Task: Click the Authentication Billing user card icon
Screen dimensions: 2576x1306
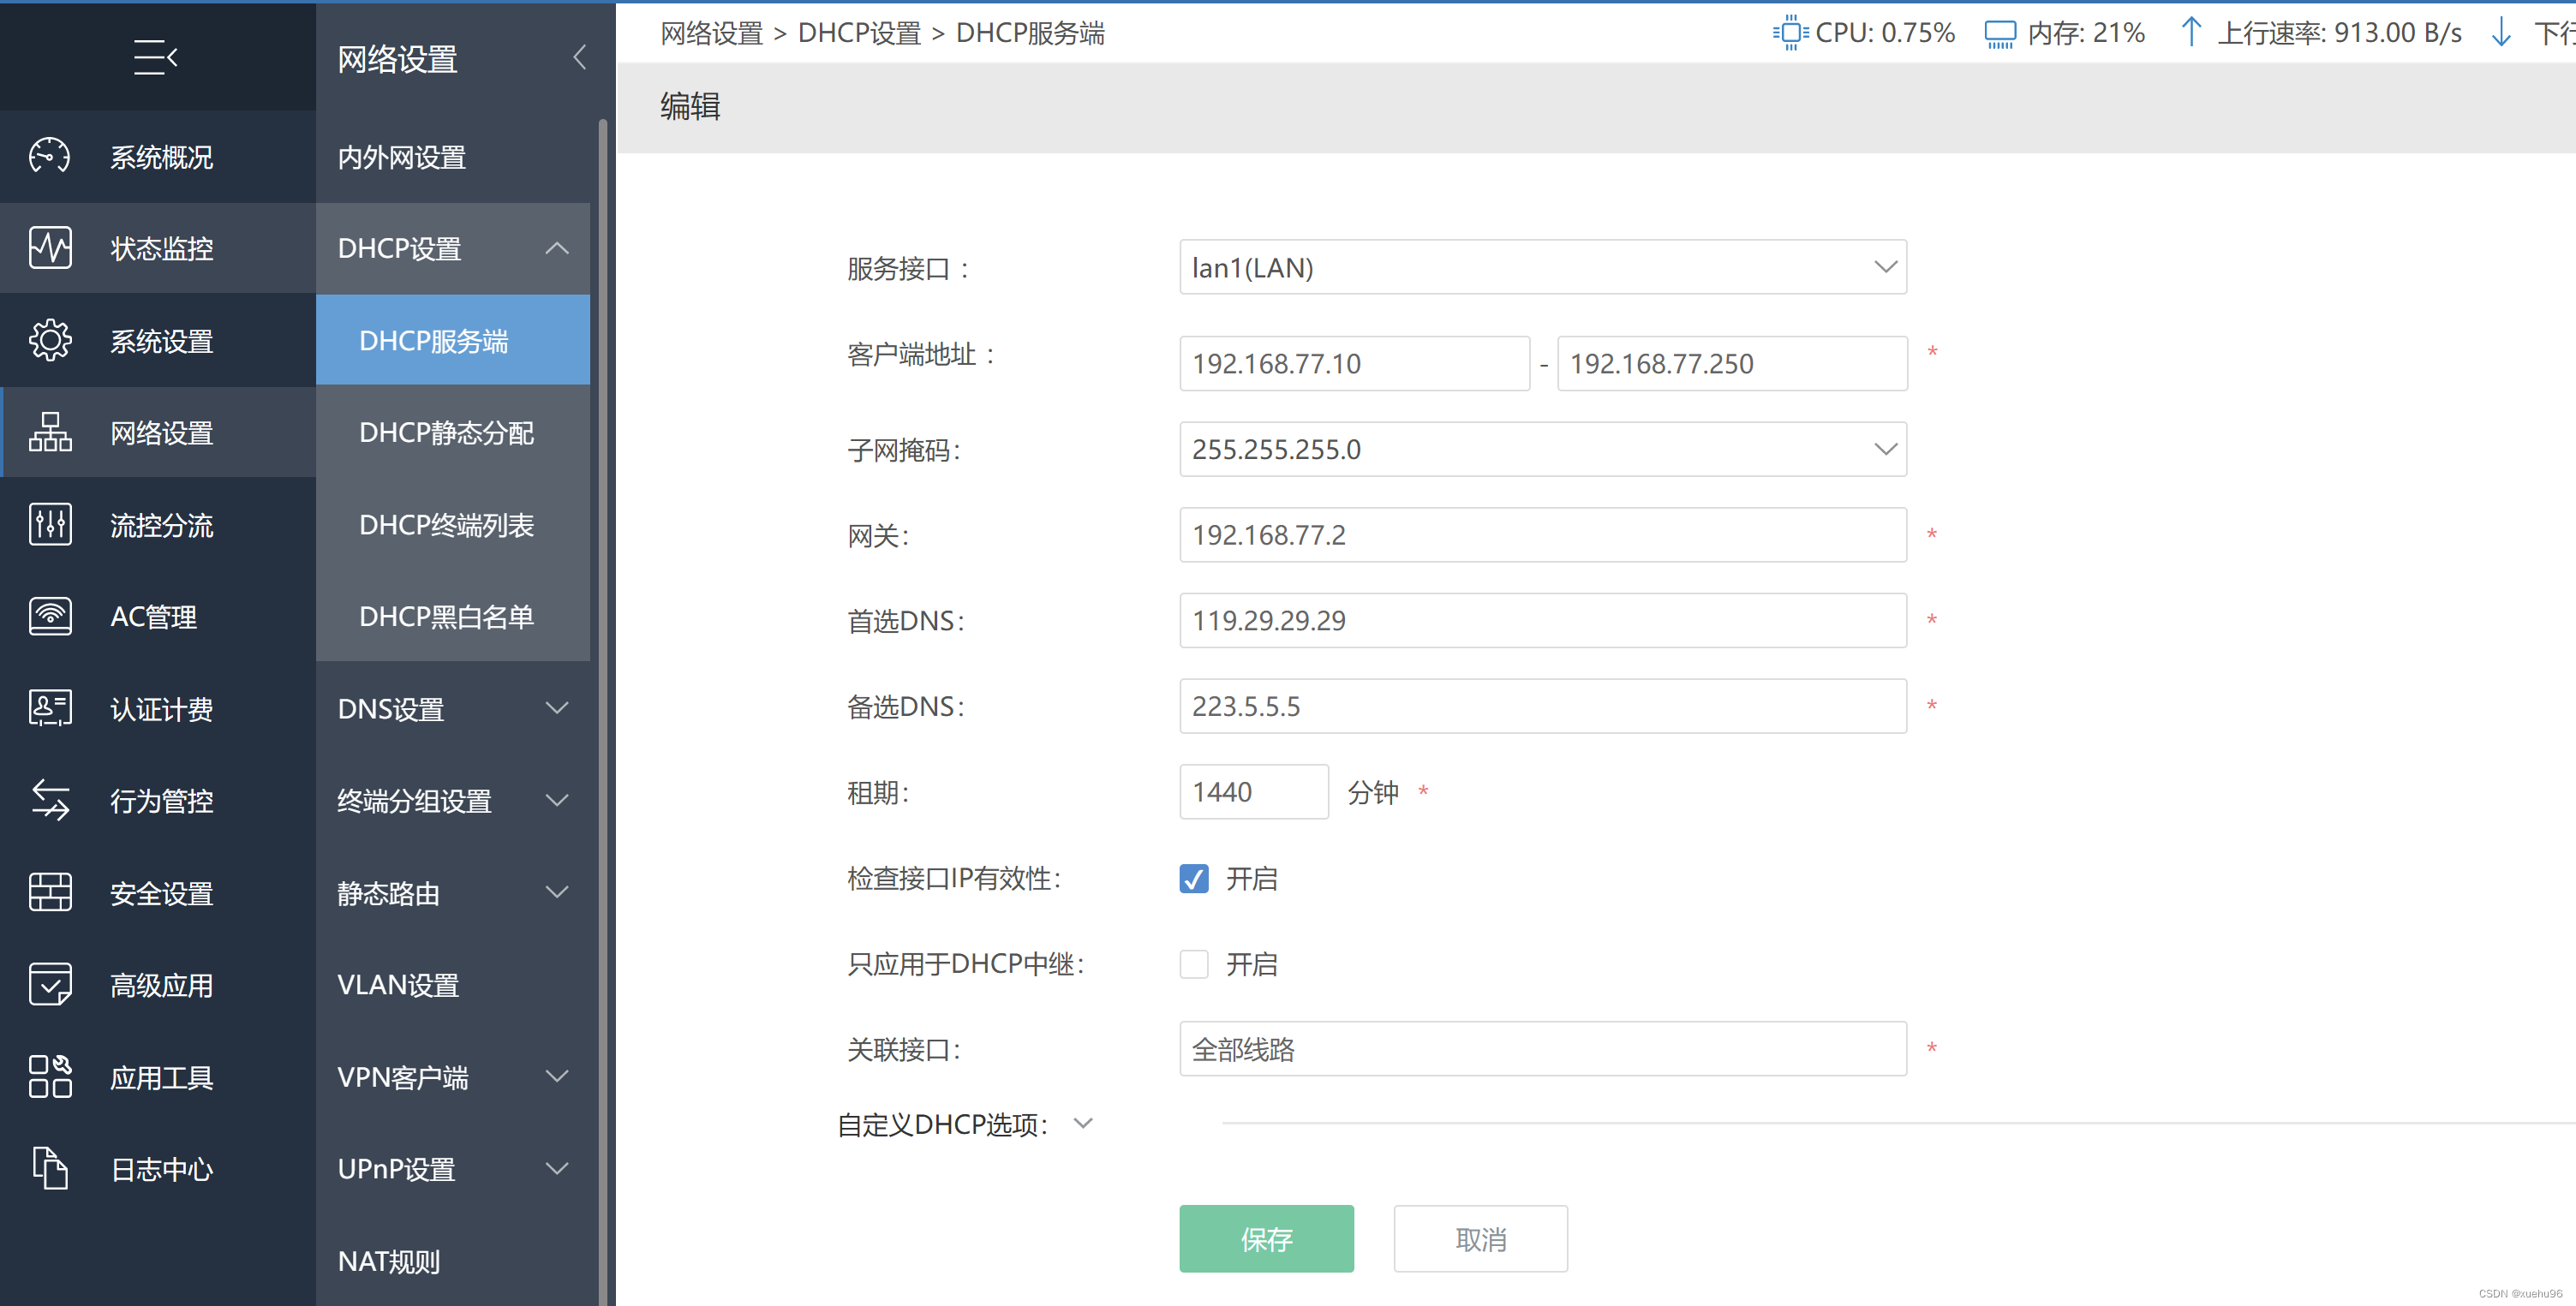Action: [49, 708]
